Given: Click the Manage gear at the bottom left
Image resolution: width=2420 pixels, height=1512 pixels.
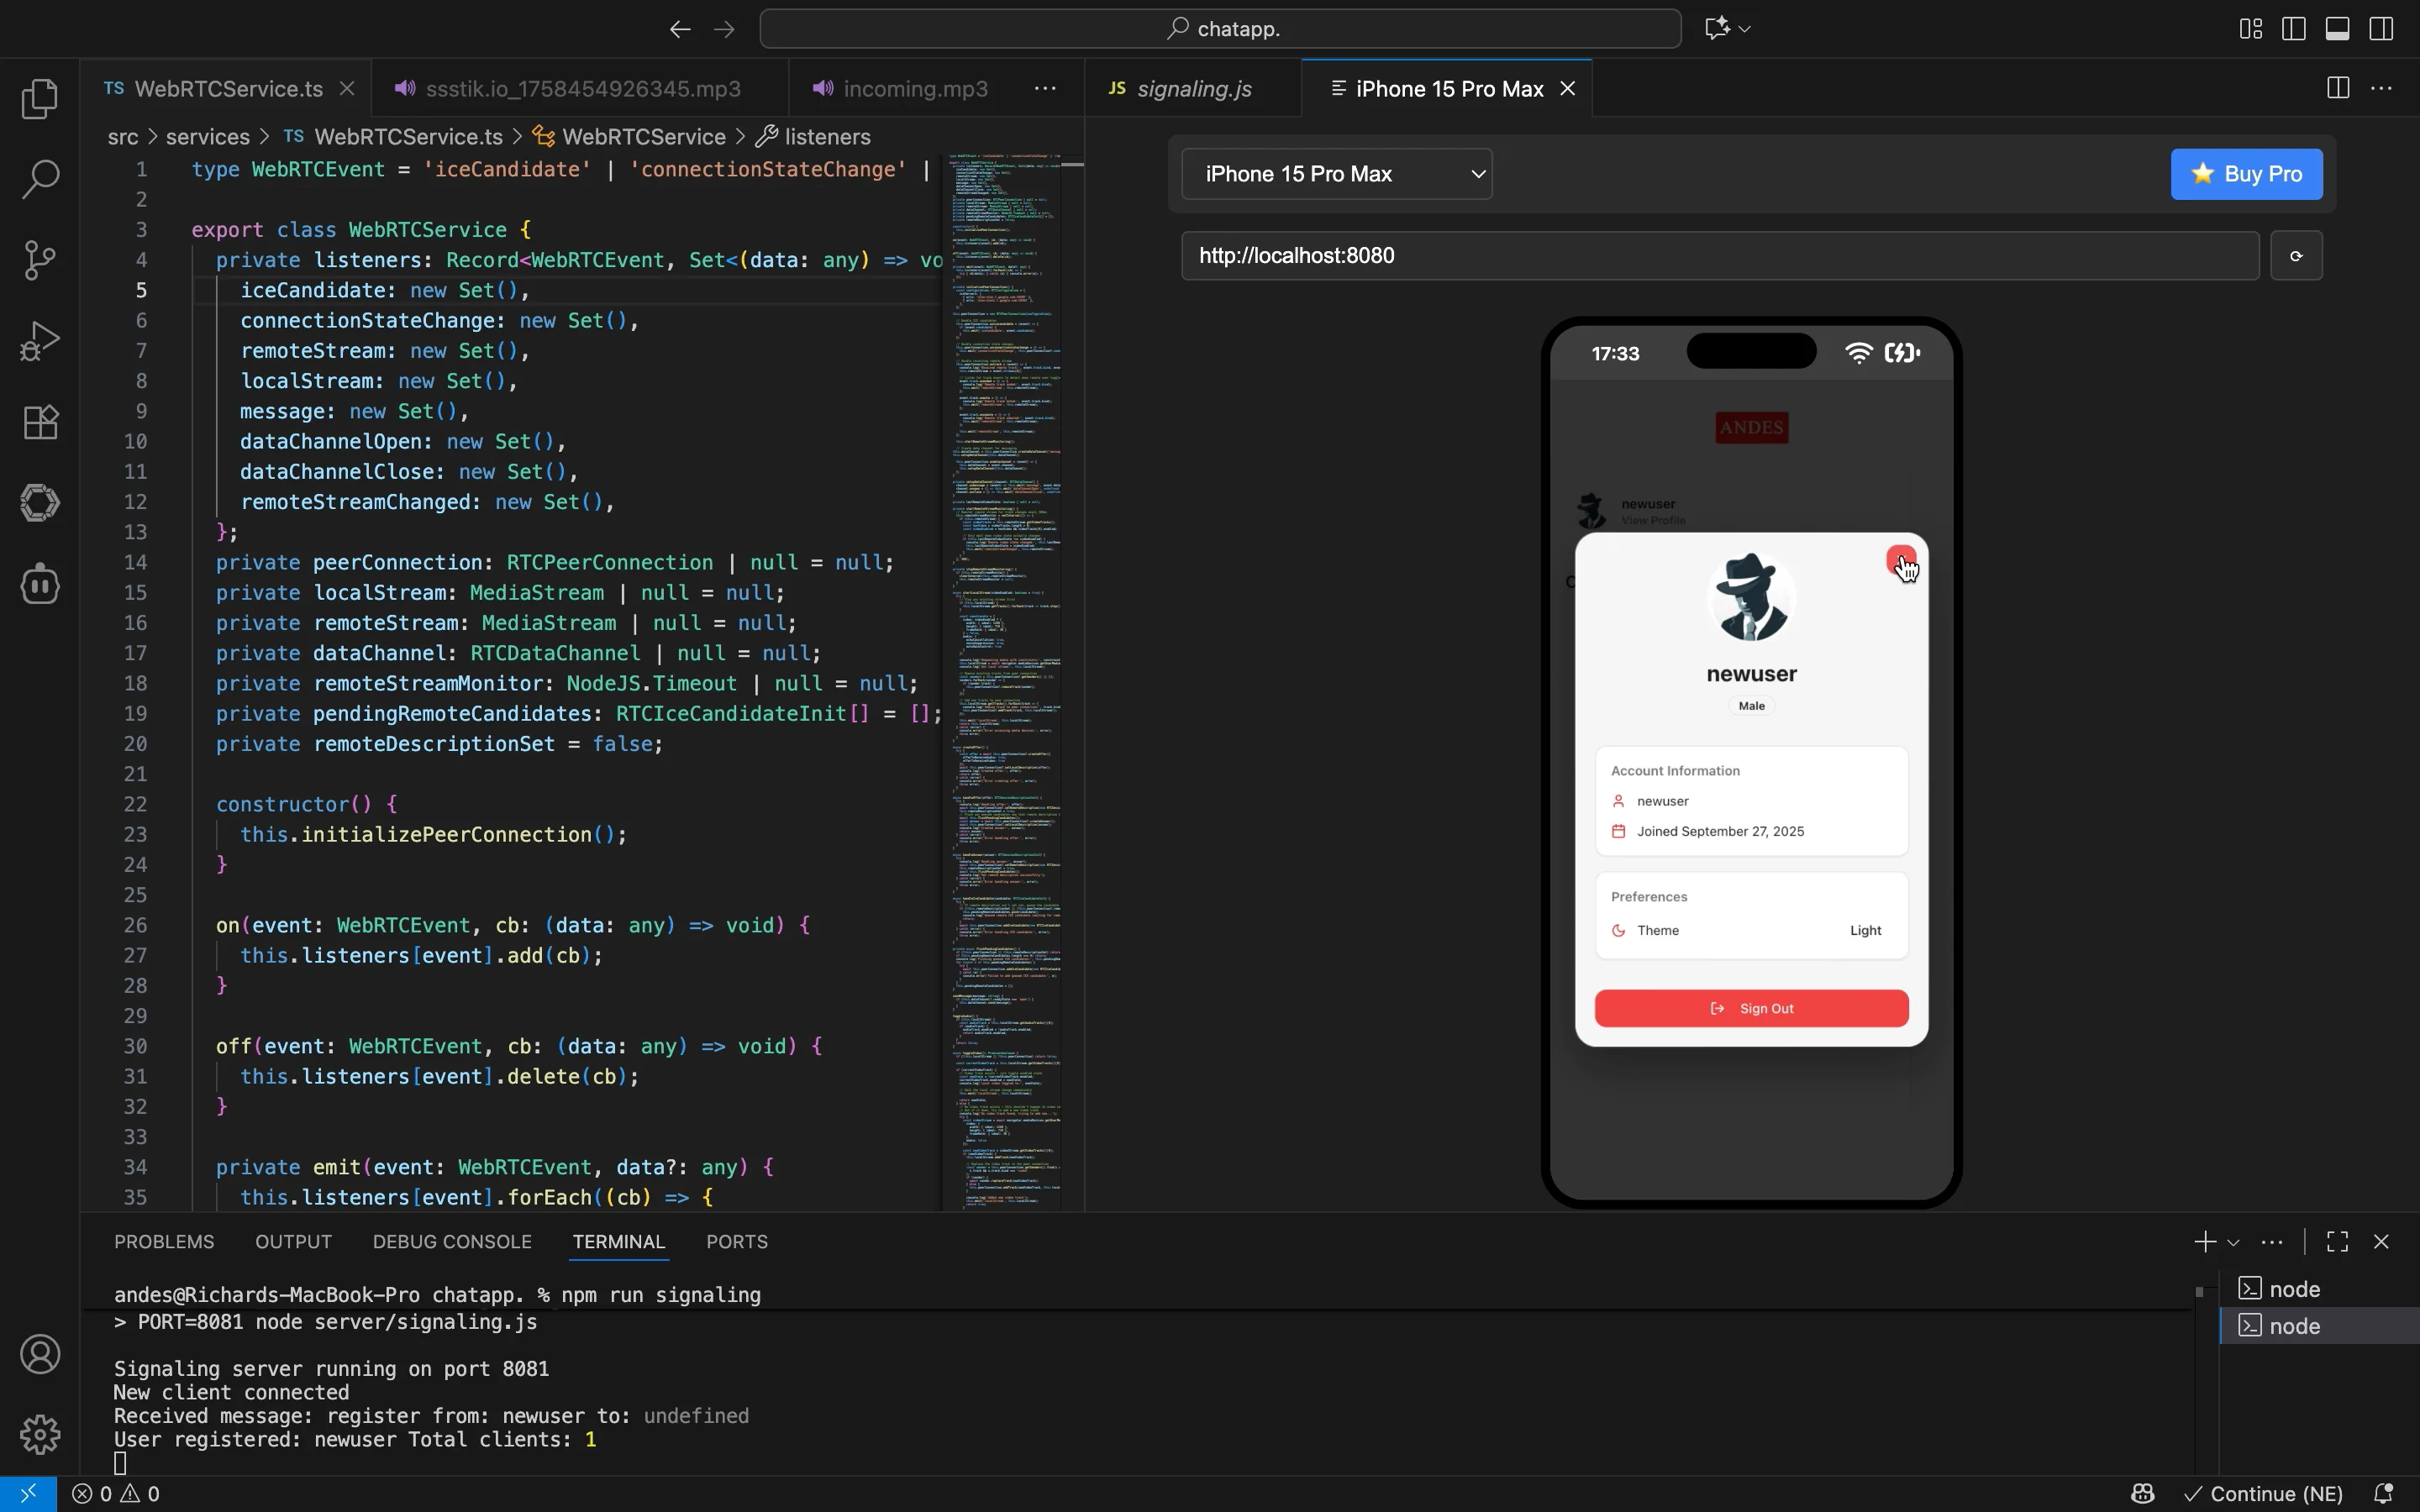Looking at the screenshot, I should [40, 1434].
